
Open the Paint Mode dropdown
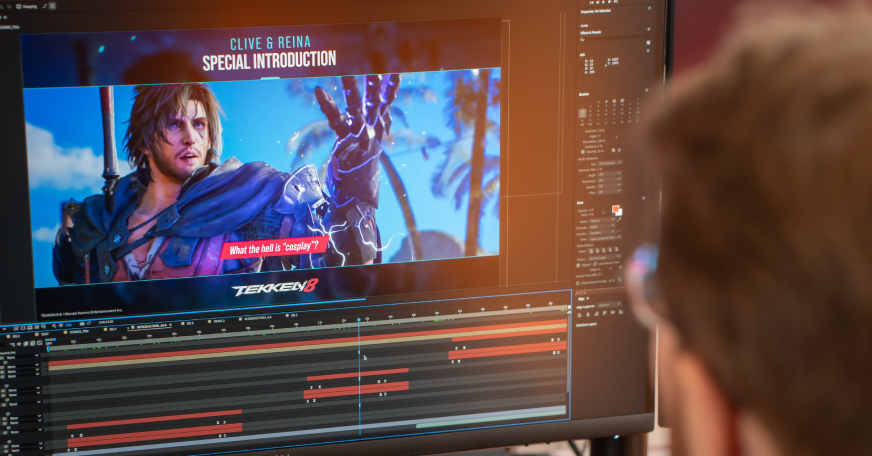coord(602,220)
